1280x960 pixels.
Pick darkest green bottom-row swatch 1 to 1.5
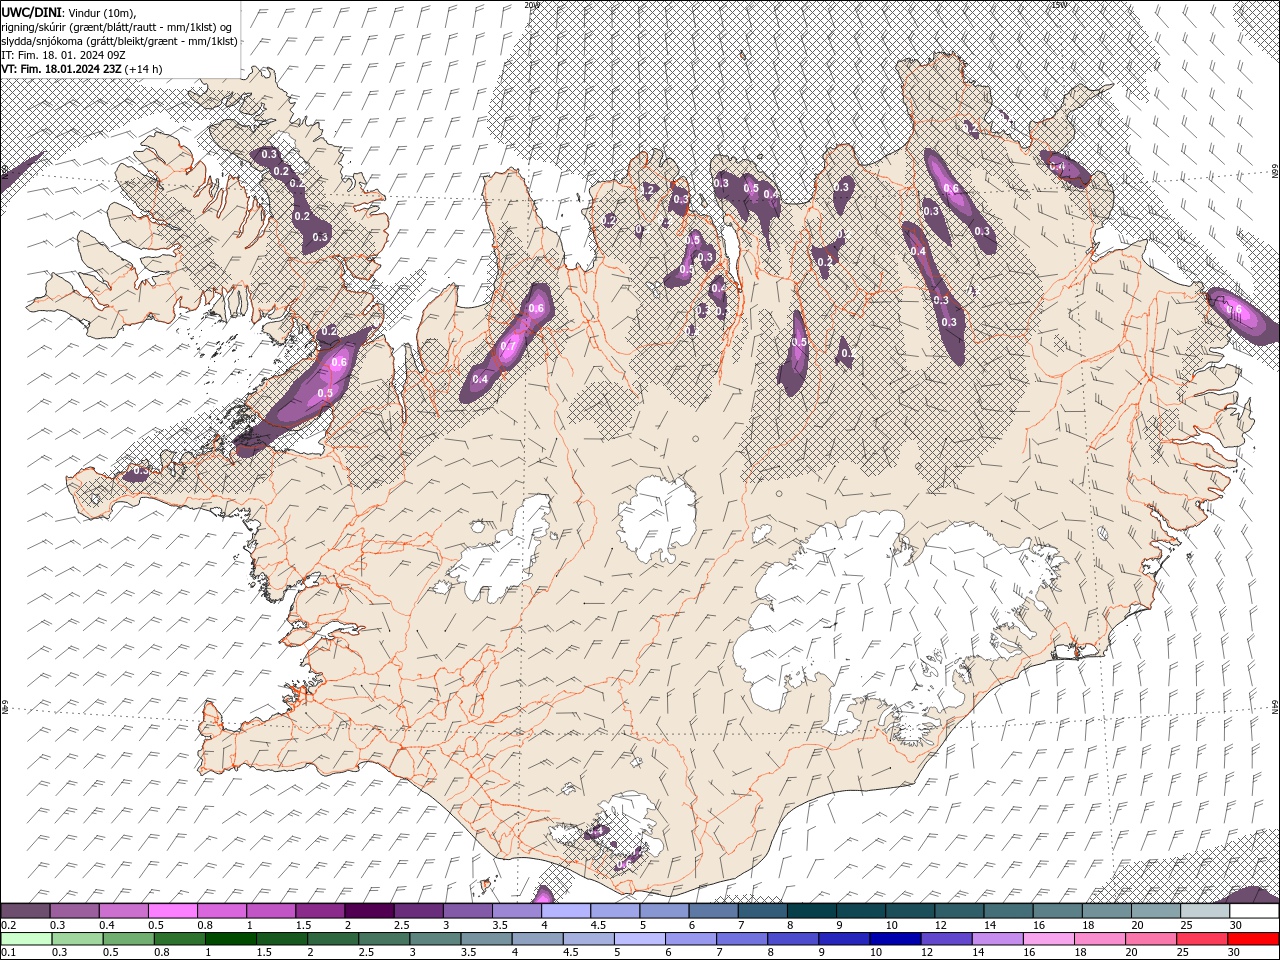[230, 938]
